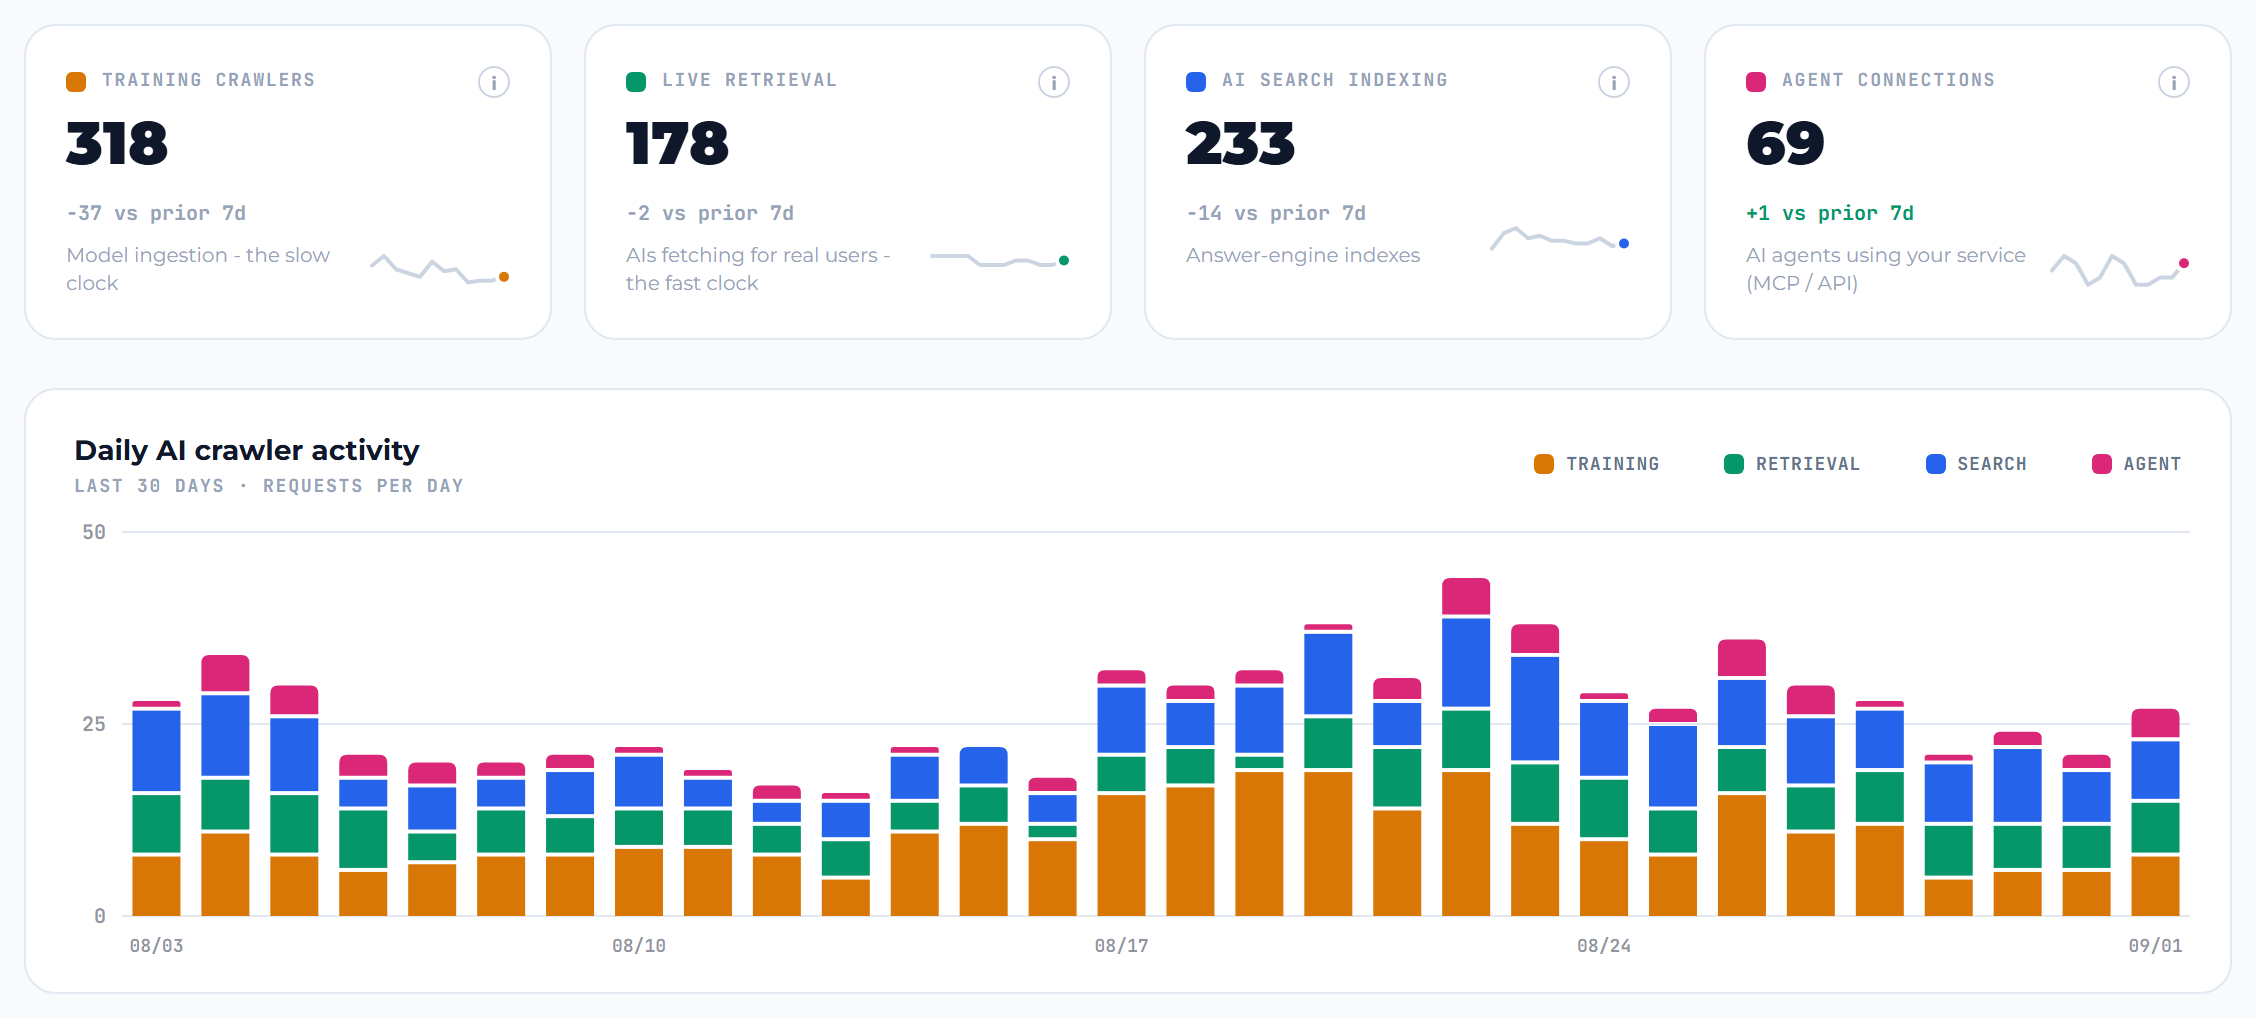The height and width of the screenshot is (1018, 2256).
Task: Click green swatch beside Live Retrieval title
Action: click(x=636, y=82)
